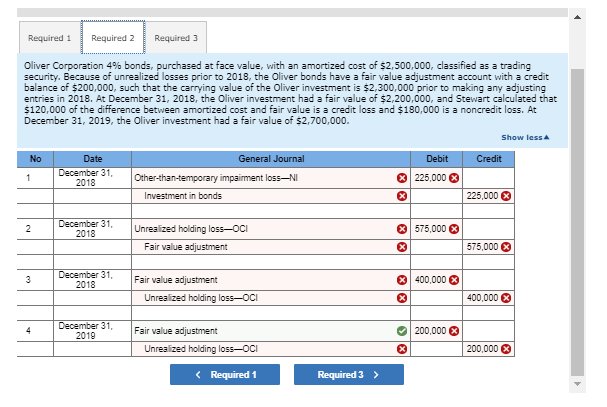This screenshot has width=607, height=407.
Task: Click red X icon beside Unrealized holding loss—OCI in entry 2
Action: click(x=402, y=229)
